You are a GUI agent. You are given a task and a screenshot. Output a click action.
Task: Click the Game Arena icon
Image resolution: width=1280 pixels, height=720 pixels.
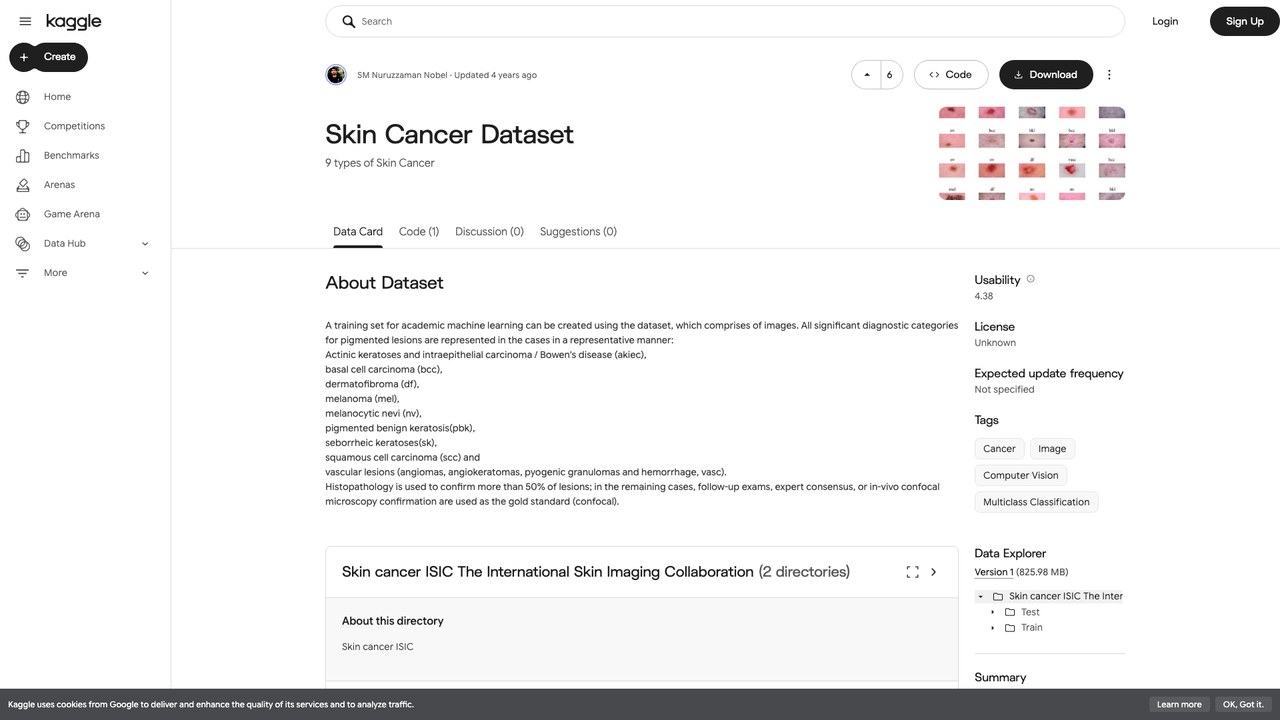[x=23, y=214]
